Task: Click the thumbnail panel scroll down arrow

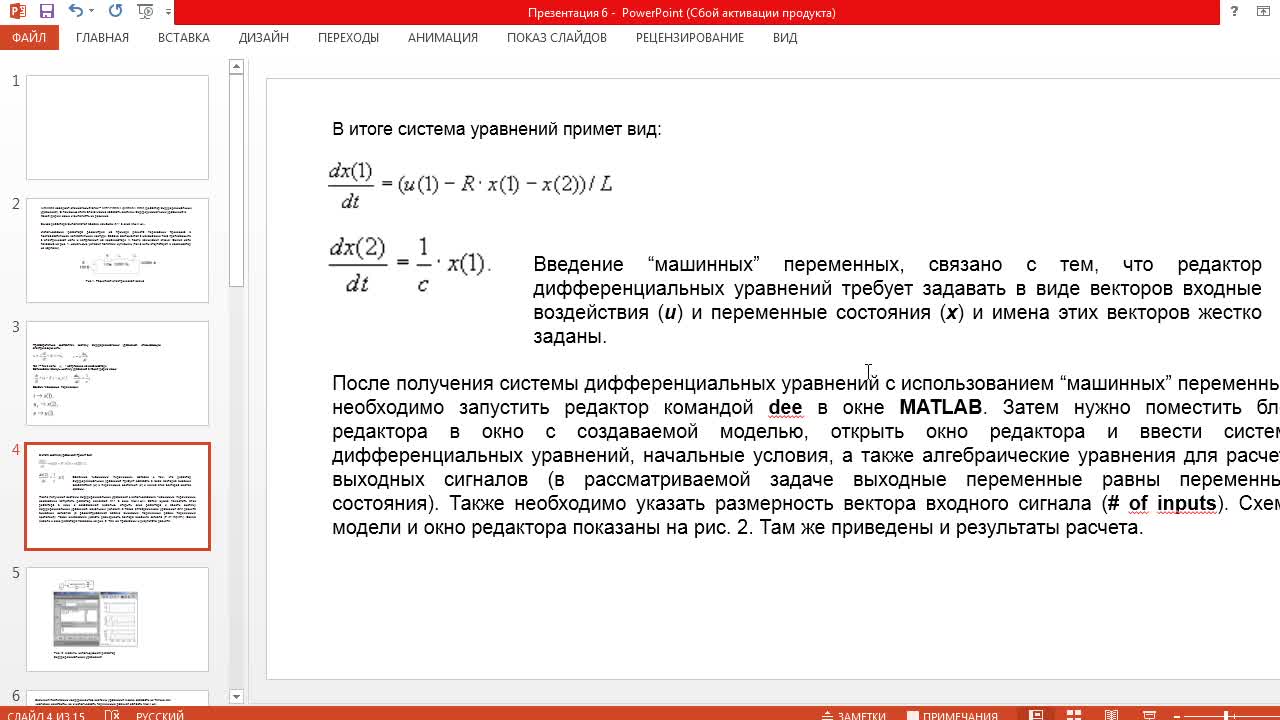Action: 236,696
